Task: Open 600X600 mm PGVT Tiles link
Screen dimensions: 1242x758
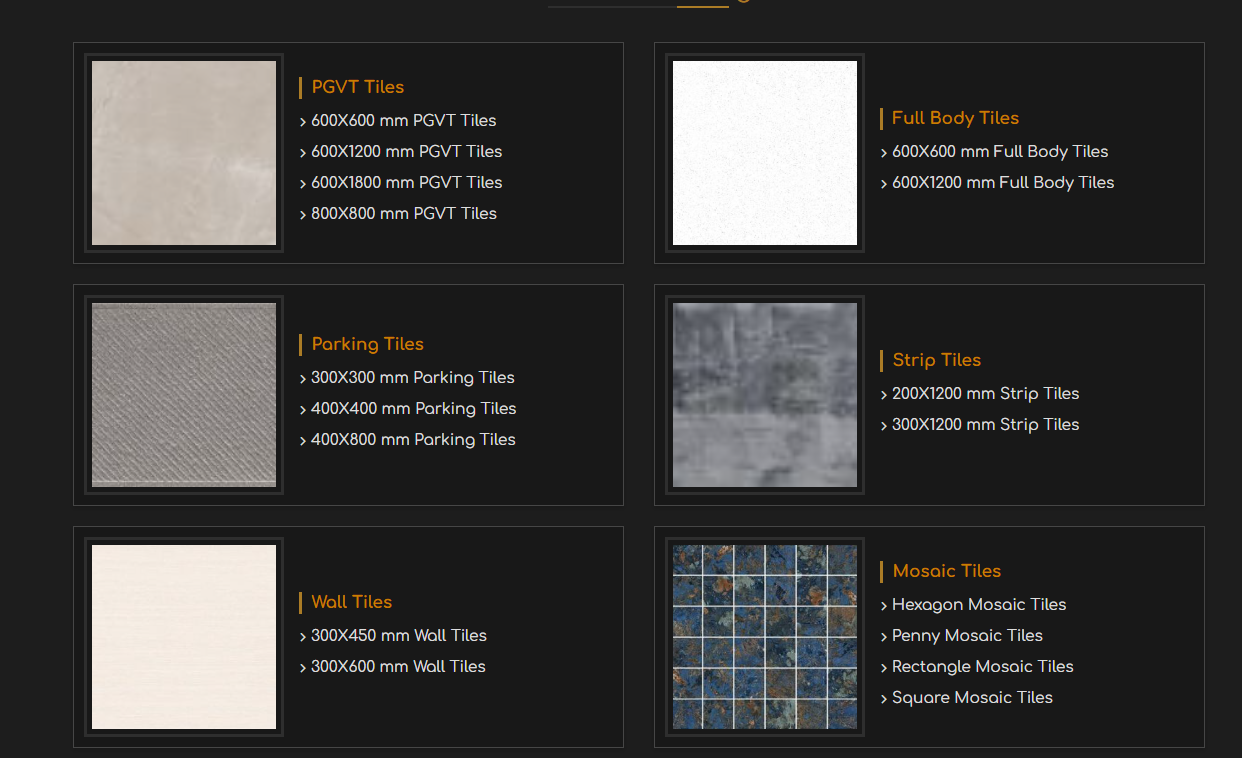Action: tap(403, 121)
